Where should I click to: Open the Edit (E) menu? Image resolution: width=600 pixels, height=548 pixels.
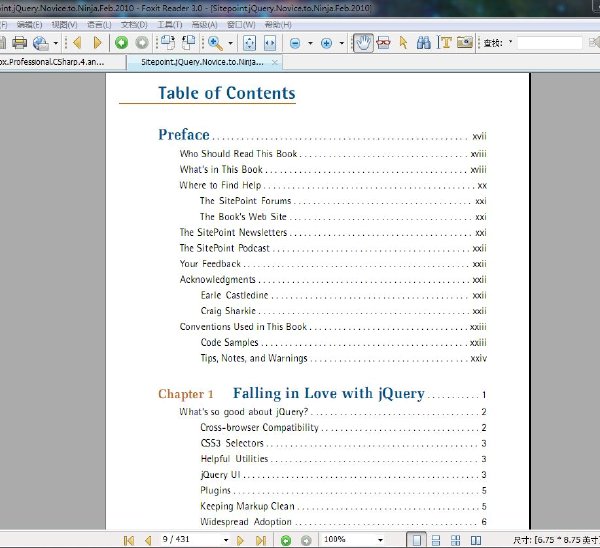(x=29, y=25)
